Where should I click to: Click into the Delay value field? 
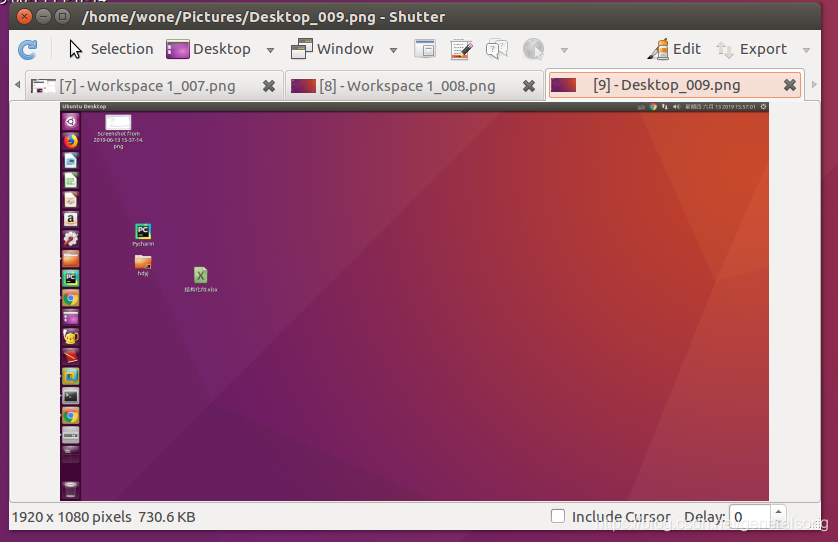click(x=749, y=516)
